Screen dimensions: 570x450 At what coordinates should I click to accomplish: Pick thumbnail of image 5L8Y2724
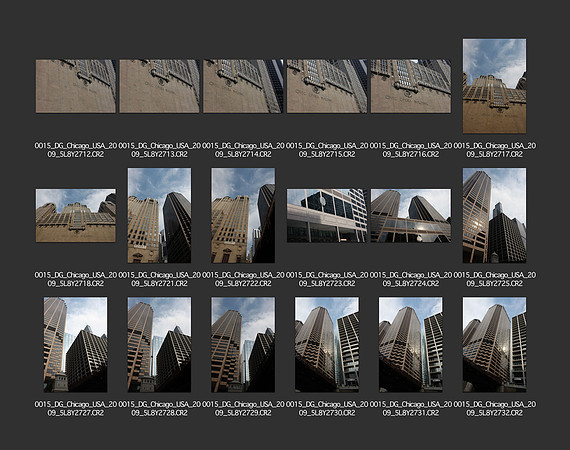point(411,216)
